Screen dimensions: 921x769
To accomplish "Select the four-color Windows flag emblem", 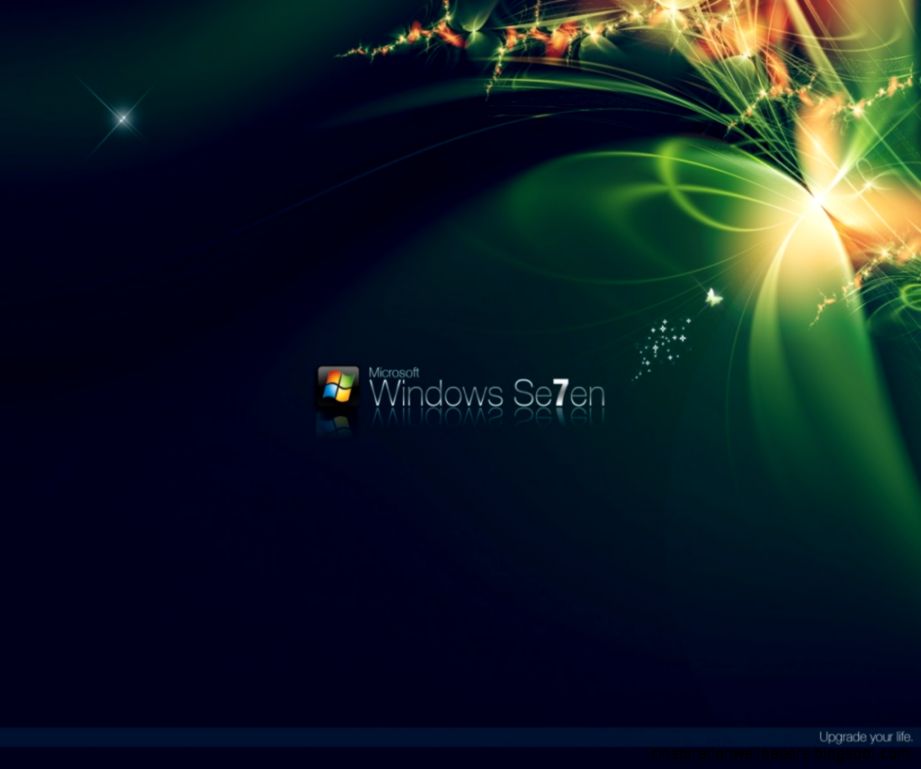I will coord(338,385).
